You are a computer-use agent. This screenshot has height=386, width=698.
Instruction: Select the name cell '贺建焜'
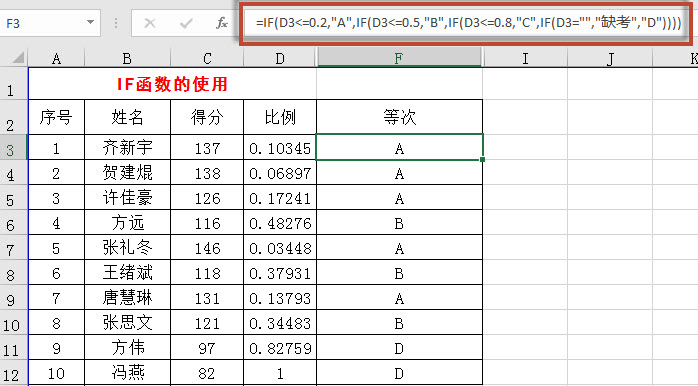tap(127, 172)
